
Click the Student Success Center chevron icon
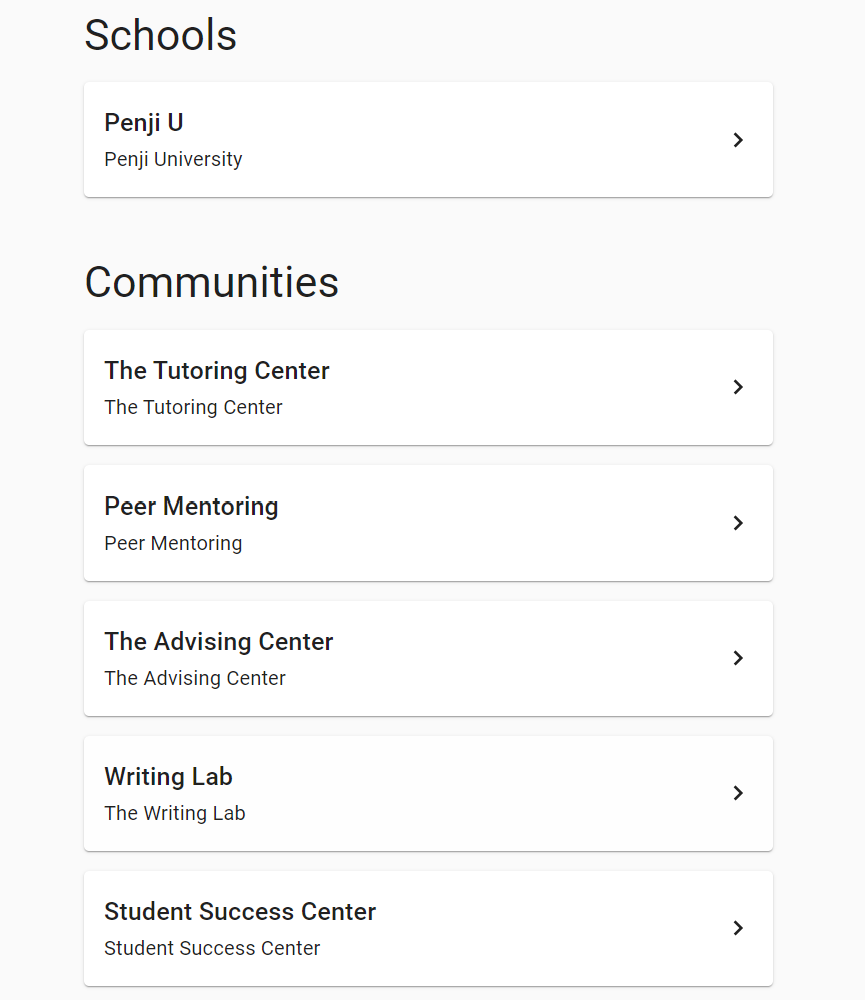coord(738,928)
